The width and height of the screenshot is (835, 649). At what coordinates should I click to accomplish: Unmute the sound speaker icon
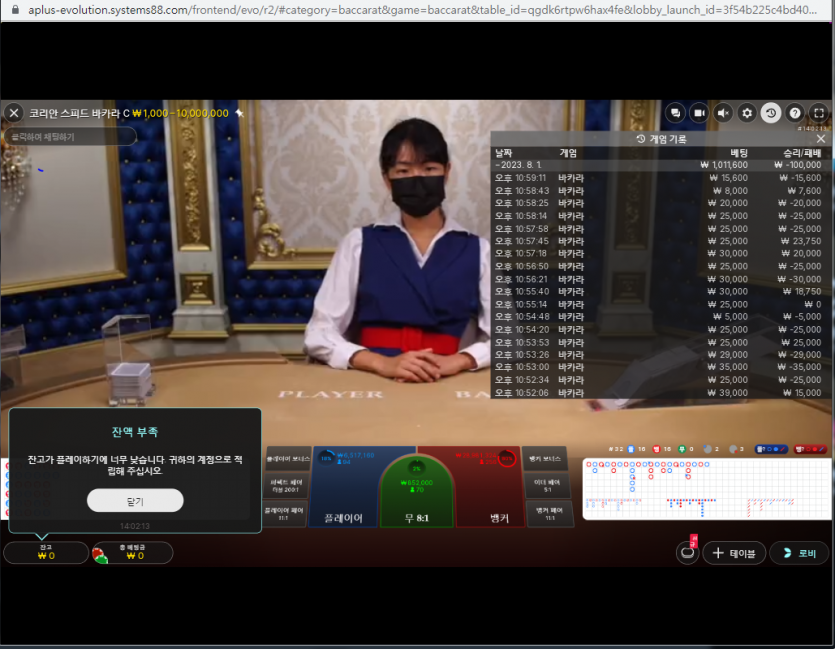point(723,113)
